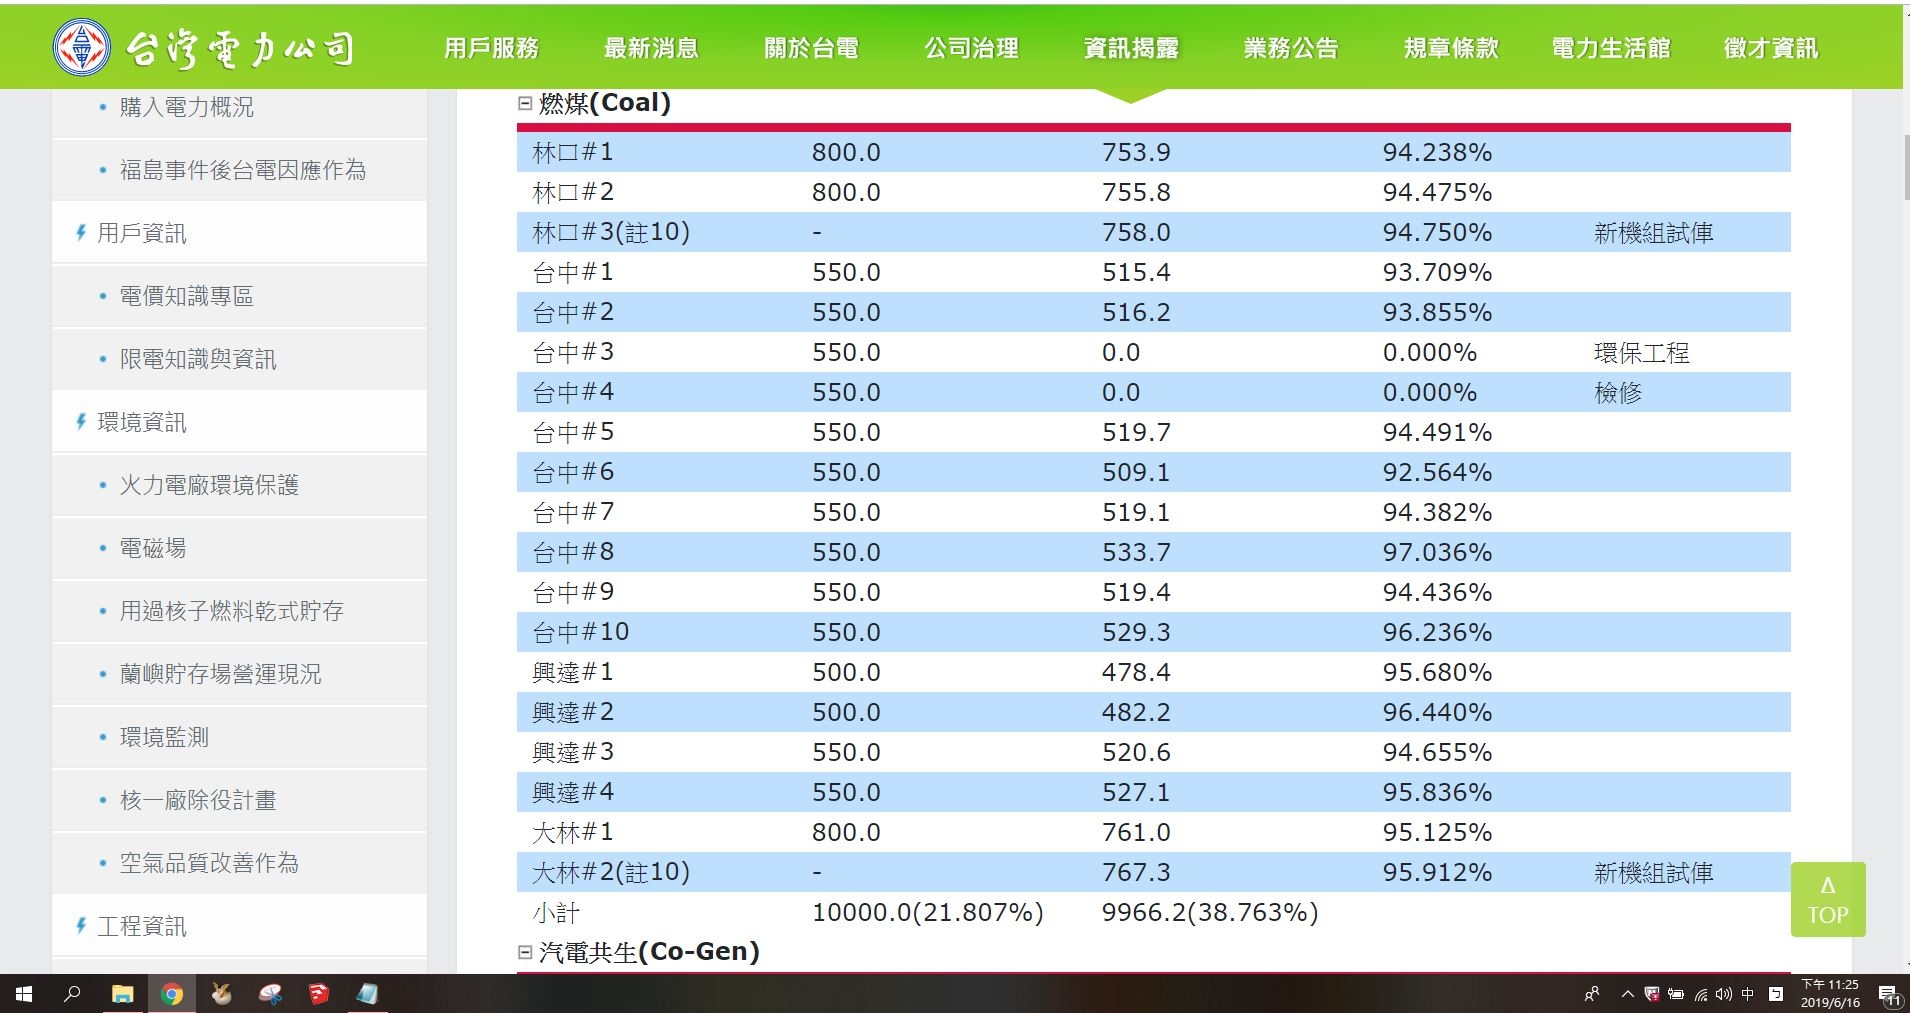1910x1013 pixels.
Task: Click the 97.036% value for 台中#8
Action: 1437,552
